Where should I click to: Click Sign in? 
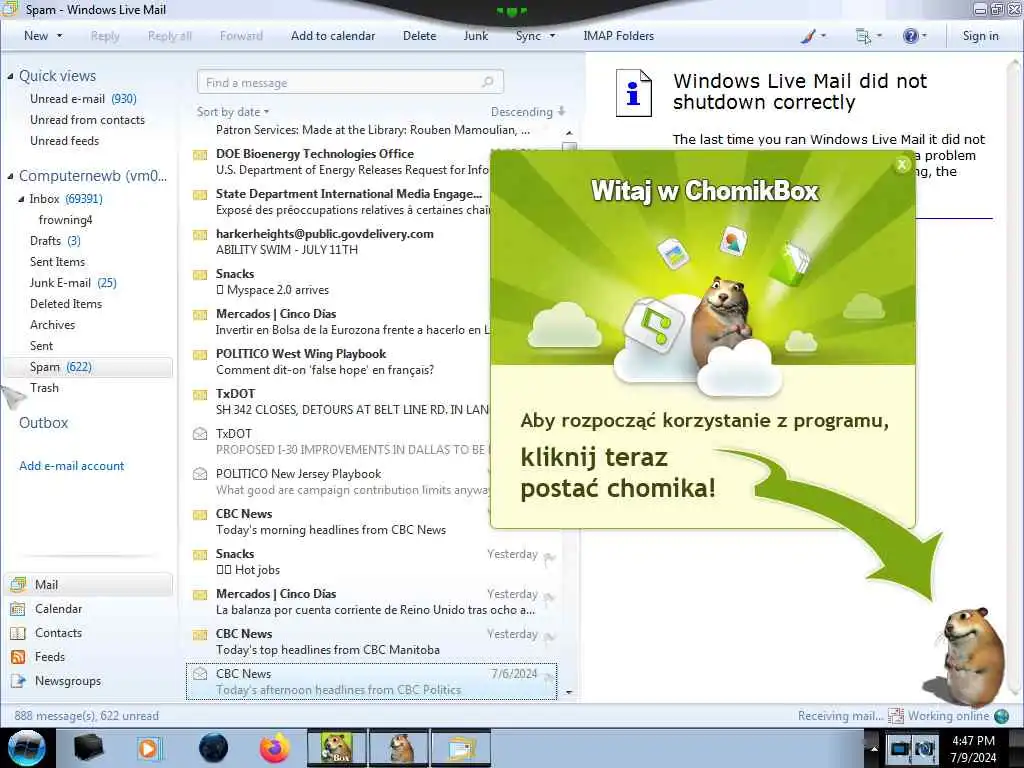pos(980,36)
